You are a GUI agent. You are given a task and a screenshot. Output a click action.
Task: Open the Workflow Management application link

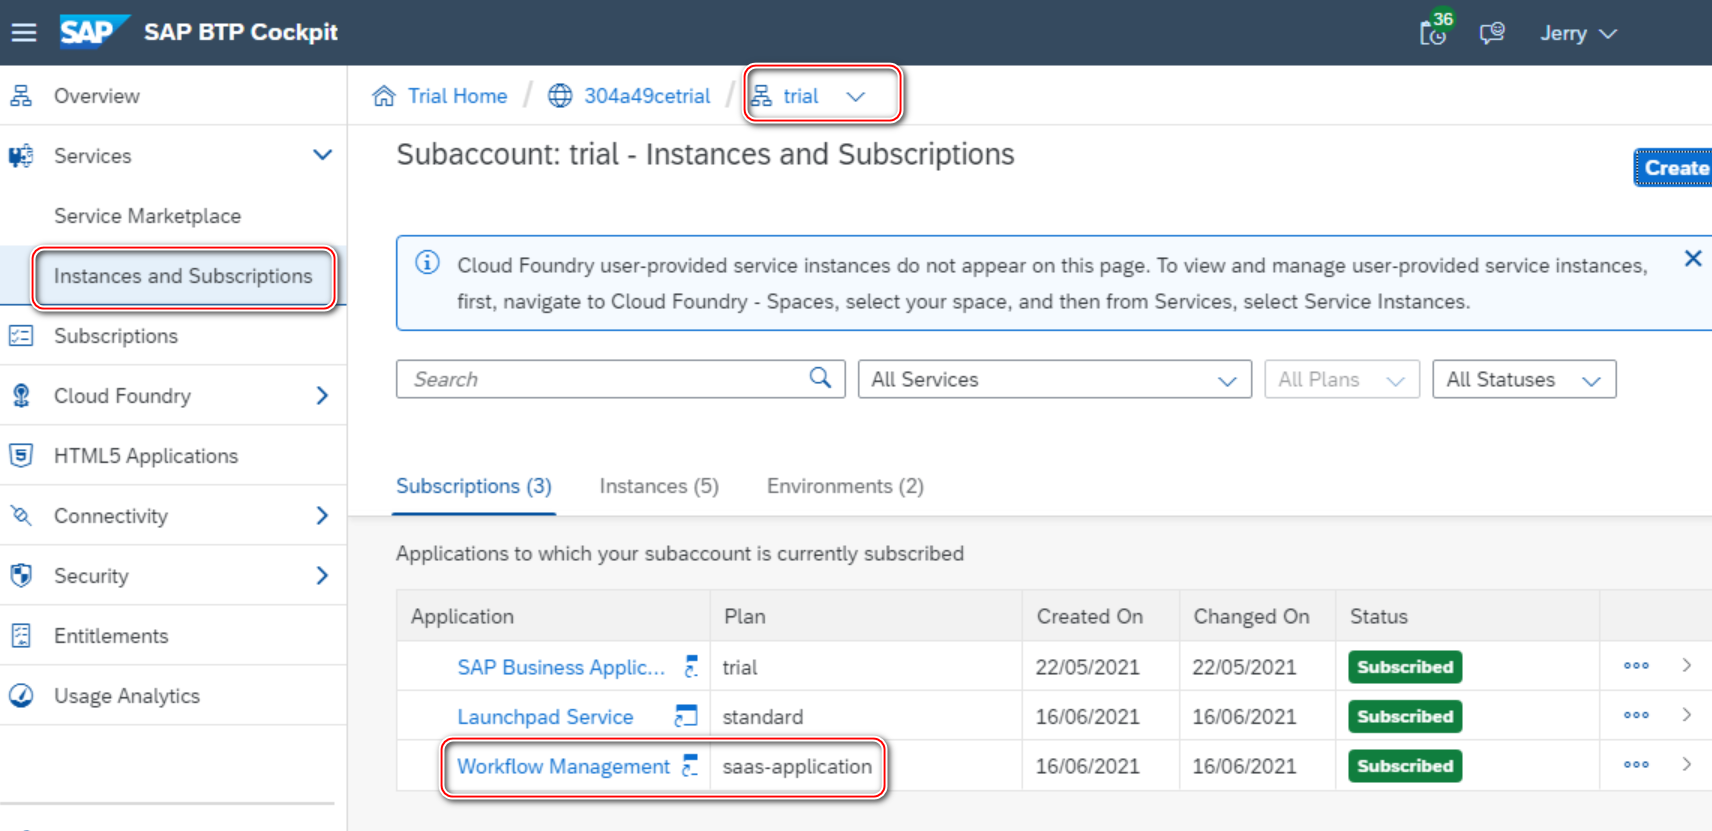pos(563,766)
